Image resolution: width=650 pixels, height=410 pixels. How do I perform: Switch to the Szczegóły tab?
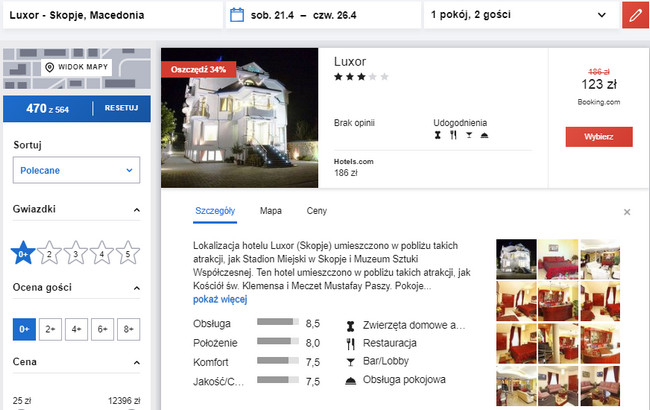pos(215,211)
